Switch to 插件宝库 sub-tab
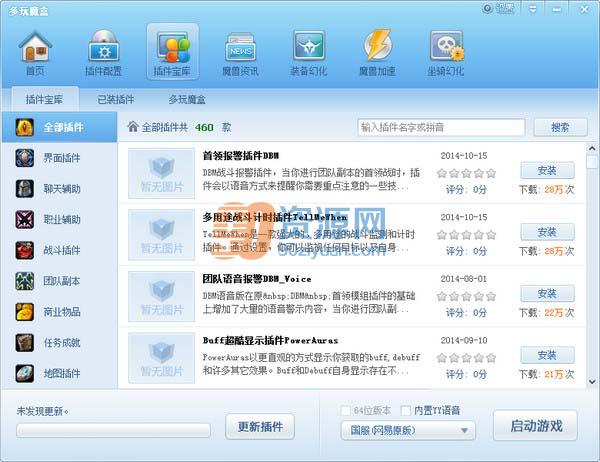Screen dimensions: 600x462 [x=44, y=100]
